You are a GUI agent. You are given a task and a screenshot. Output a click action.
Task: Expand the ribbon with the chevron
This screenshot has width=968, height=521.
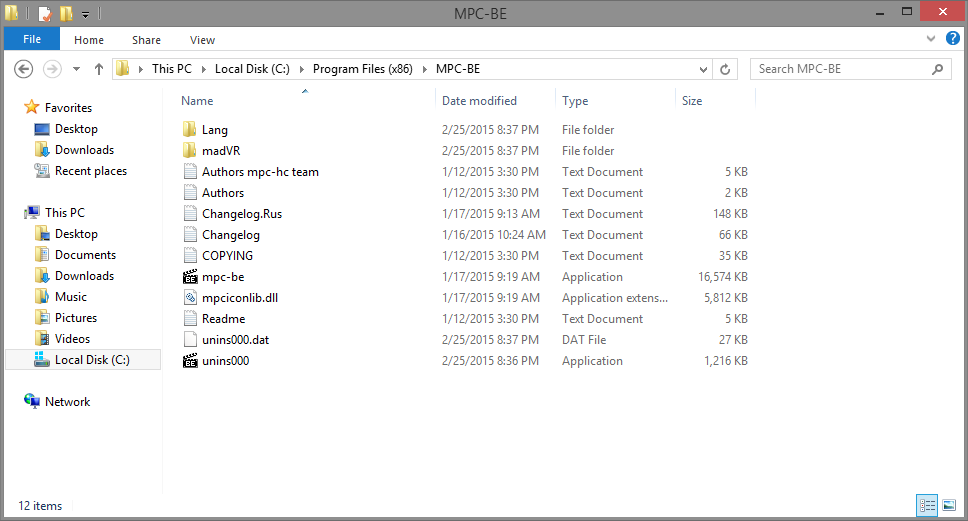click(931, 39)
